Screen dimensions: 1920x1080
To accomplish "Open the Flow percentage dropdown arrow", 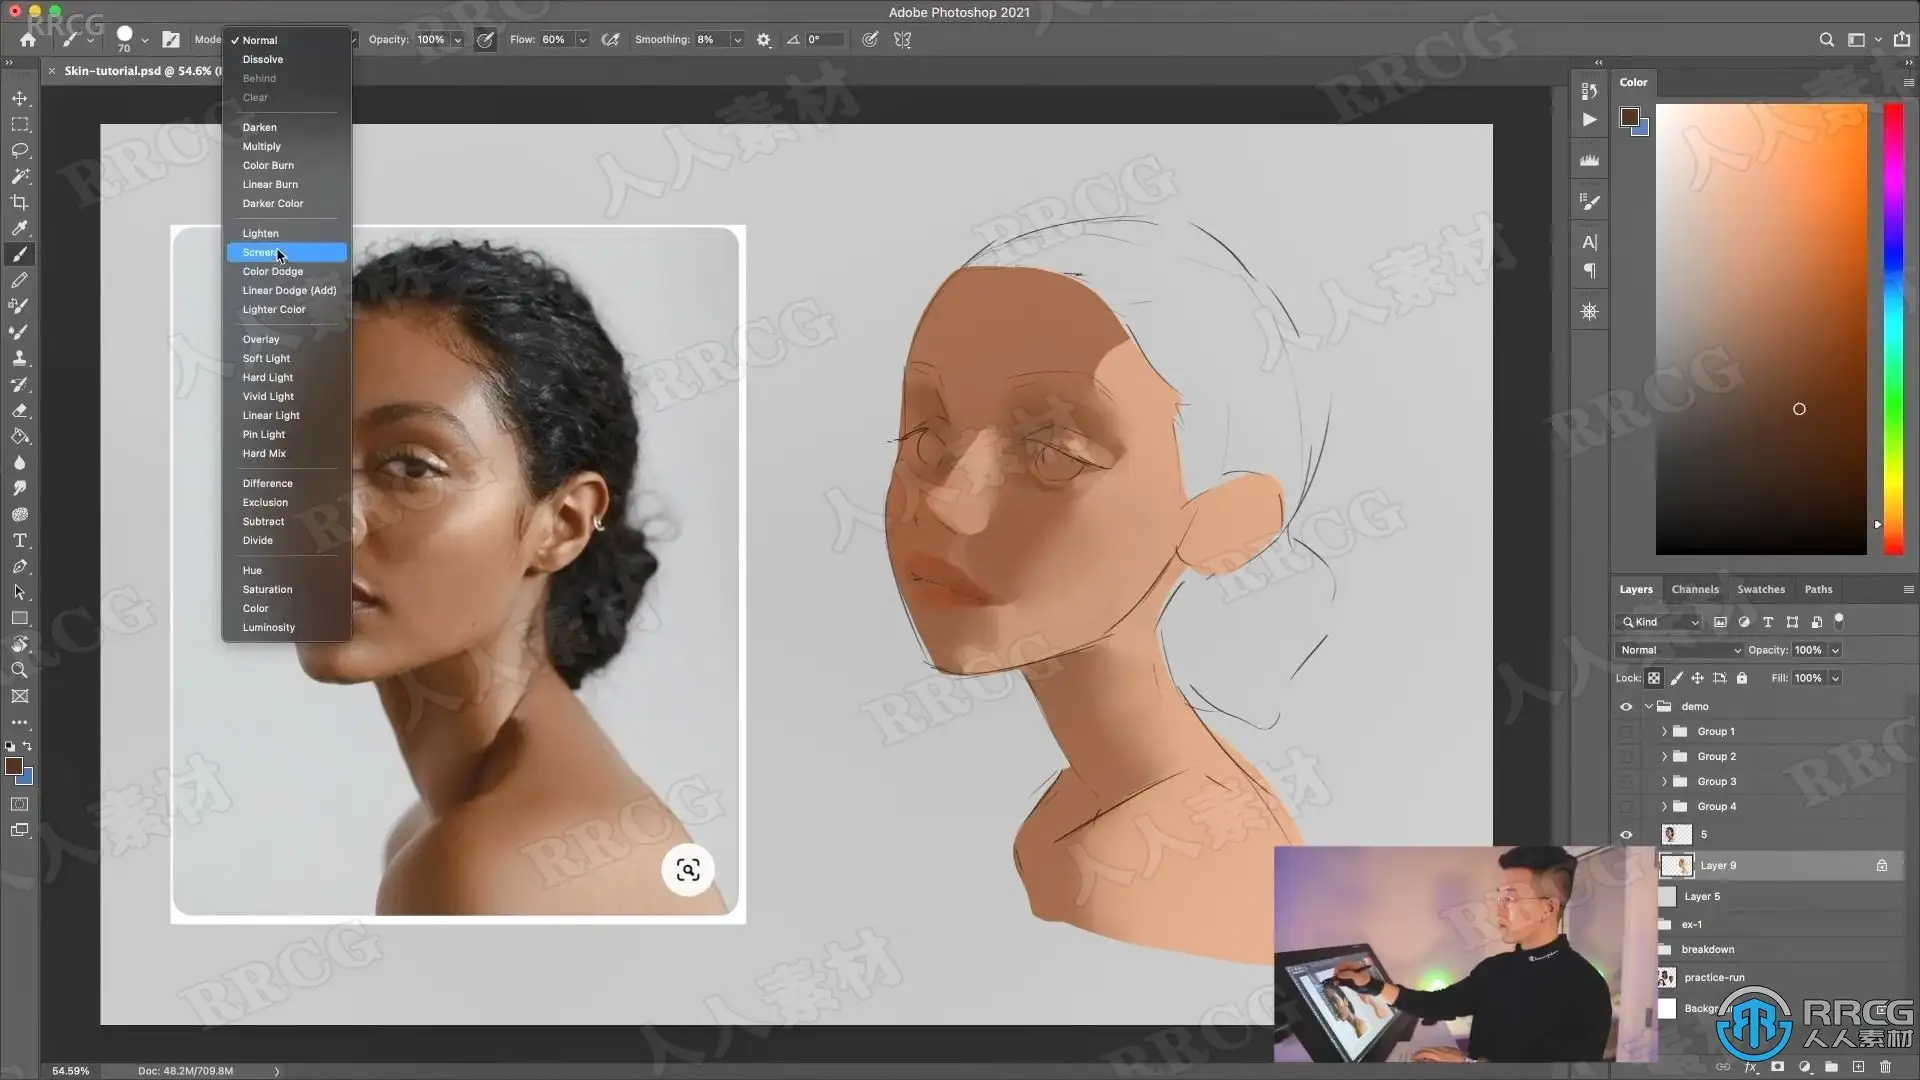I will click(x=582, y=40).
